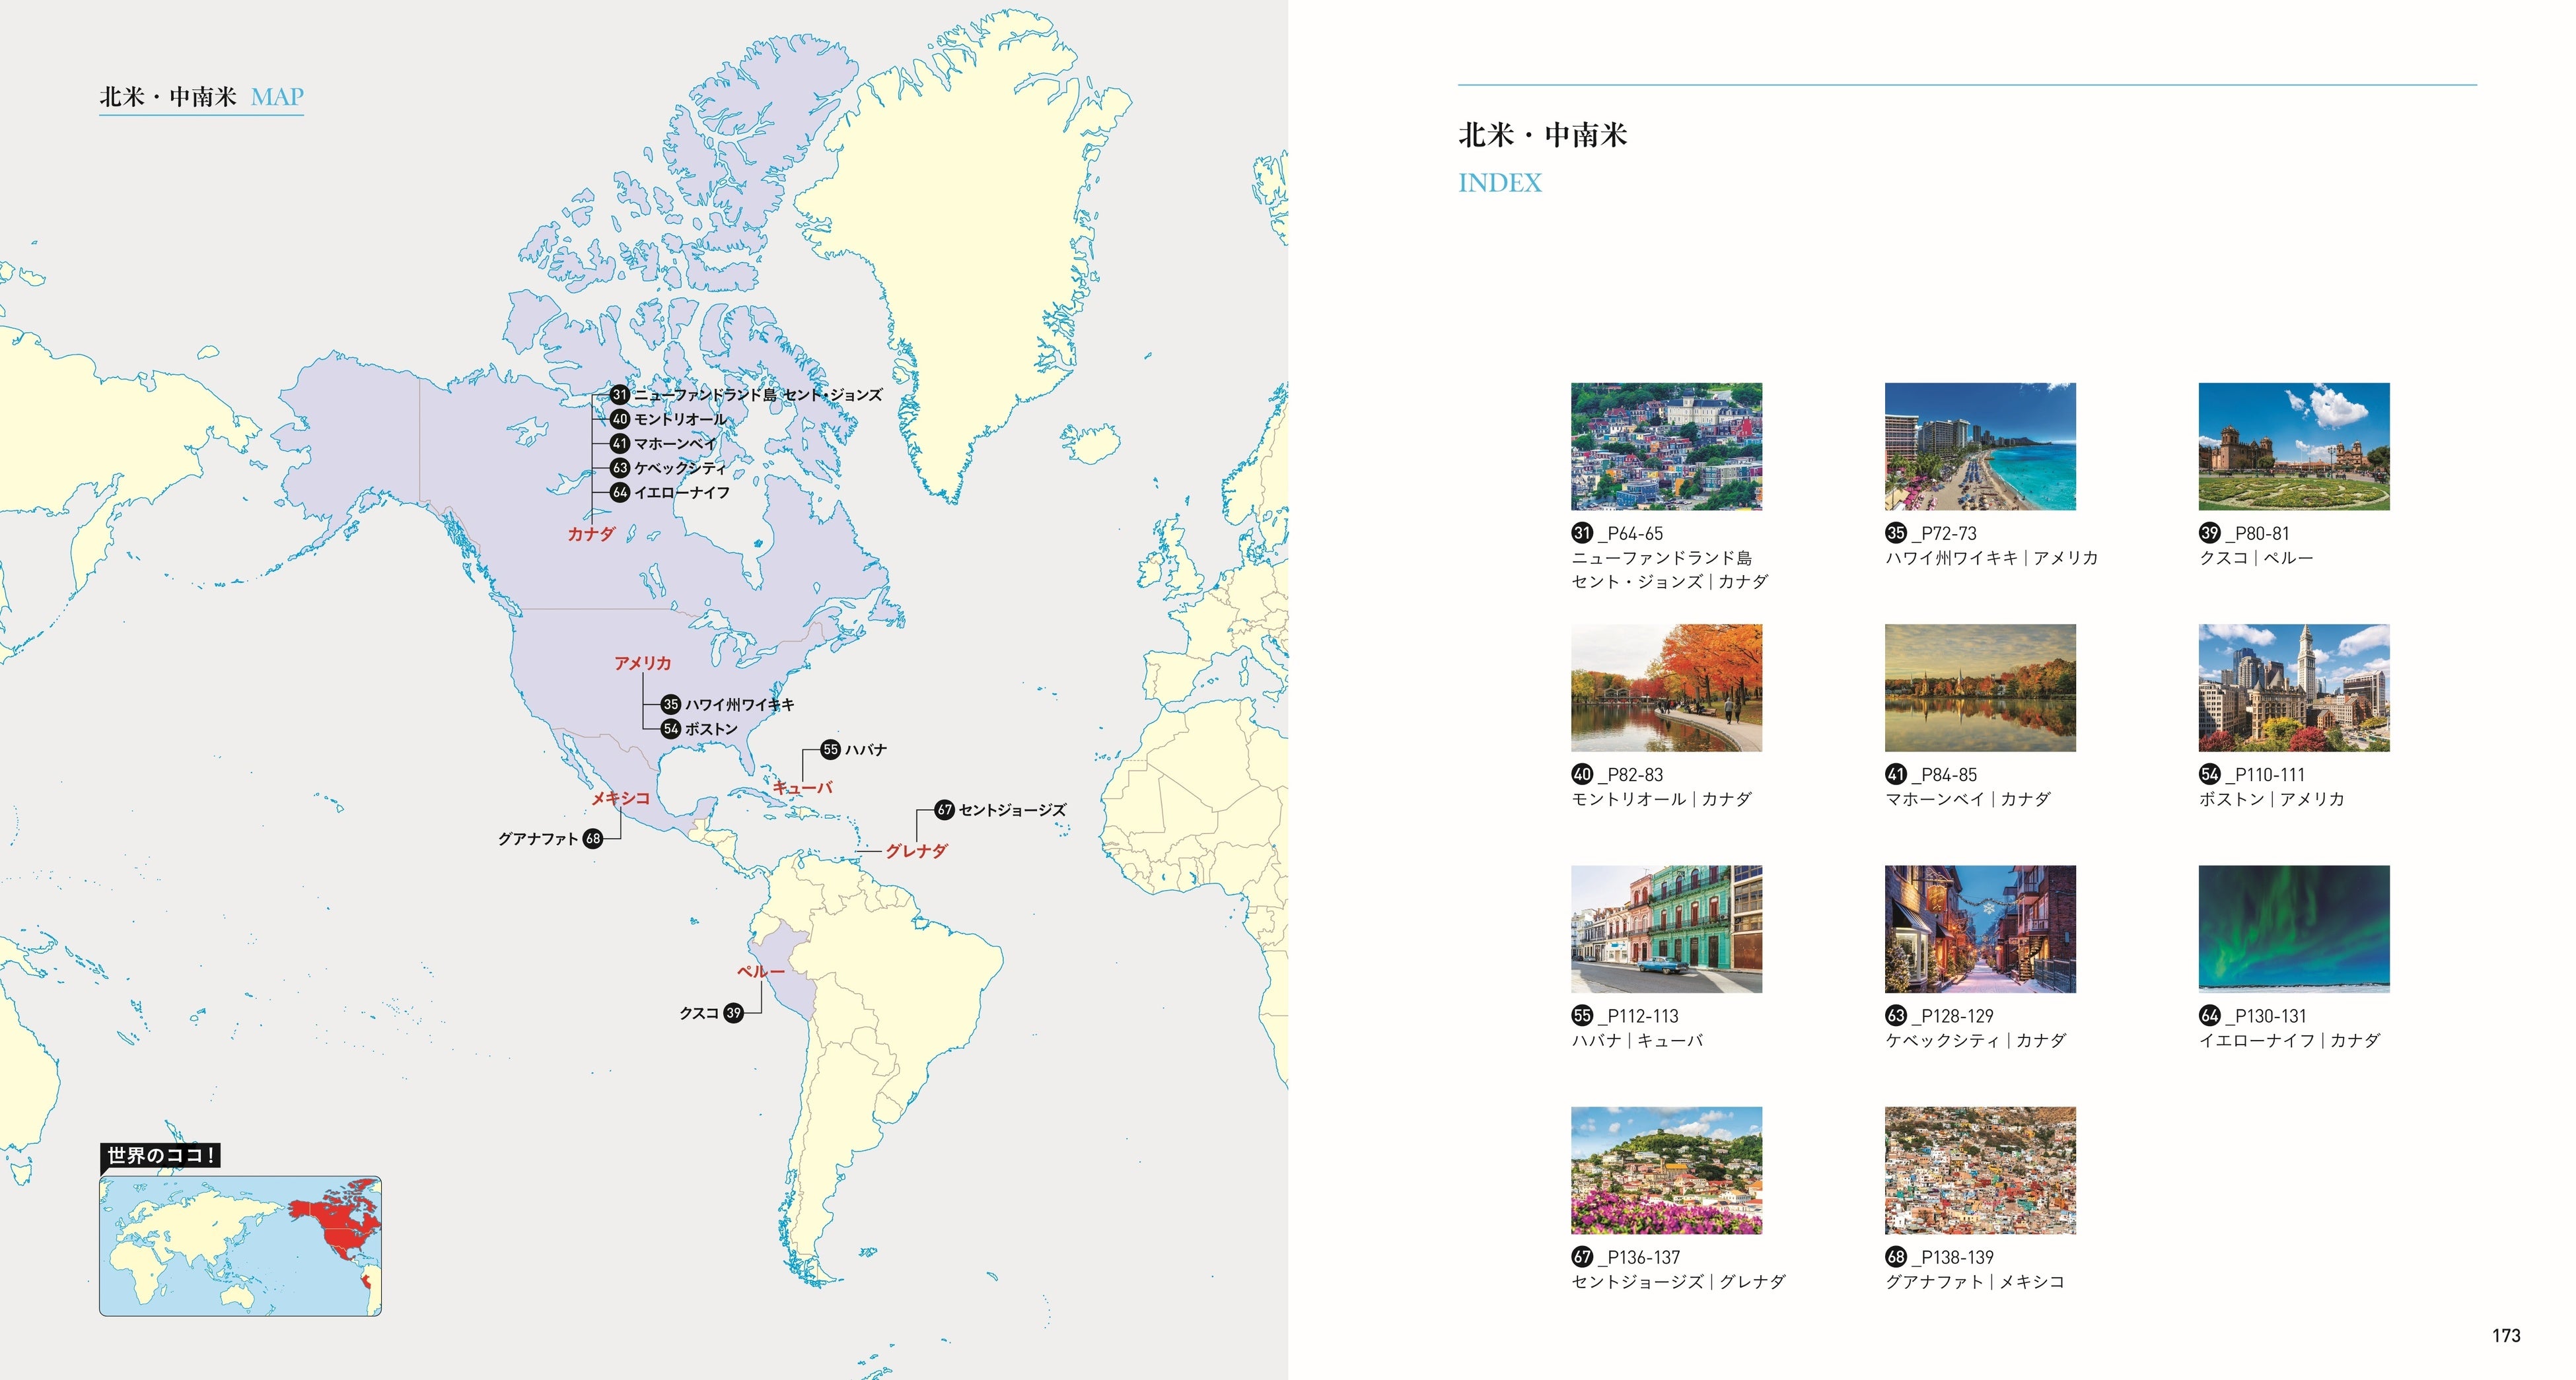Open the Havana colorful street thumbnail
Viewport: 2576px width, 1380px height.
(x=1666, y=928)
